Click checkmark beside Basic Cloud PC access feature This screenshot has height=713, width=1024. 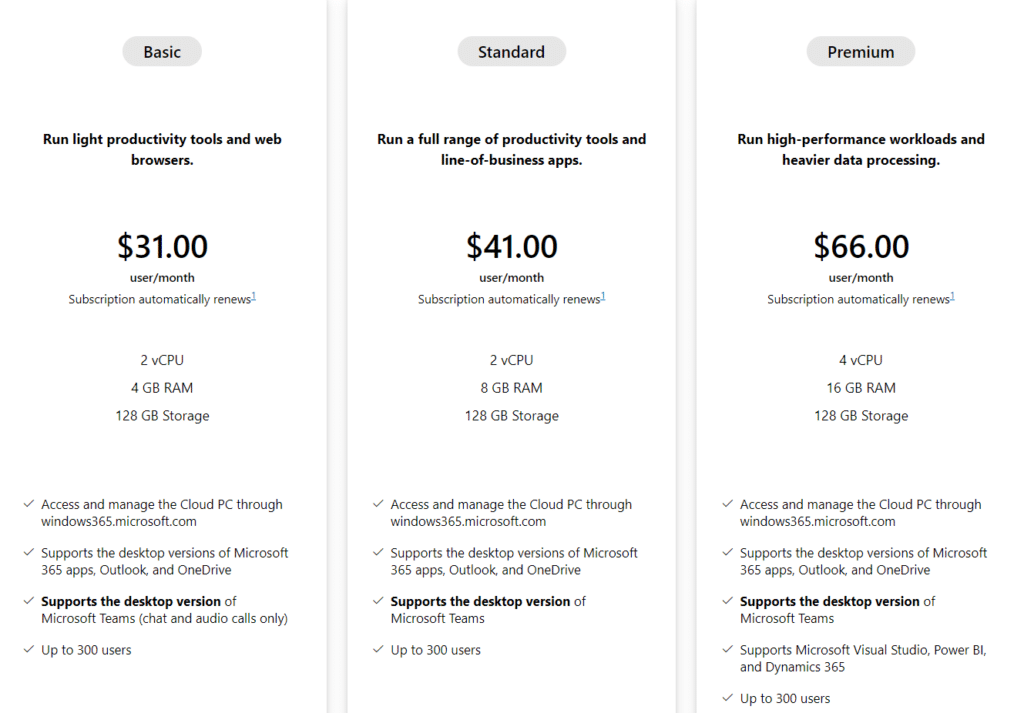pyautogui.click(x=29, y=504)
